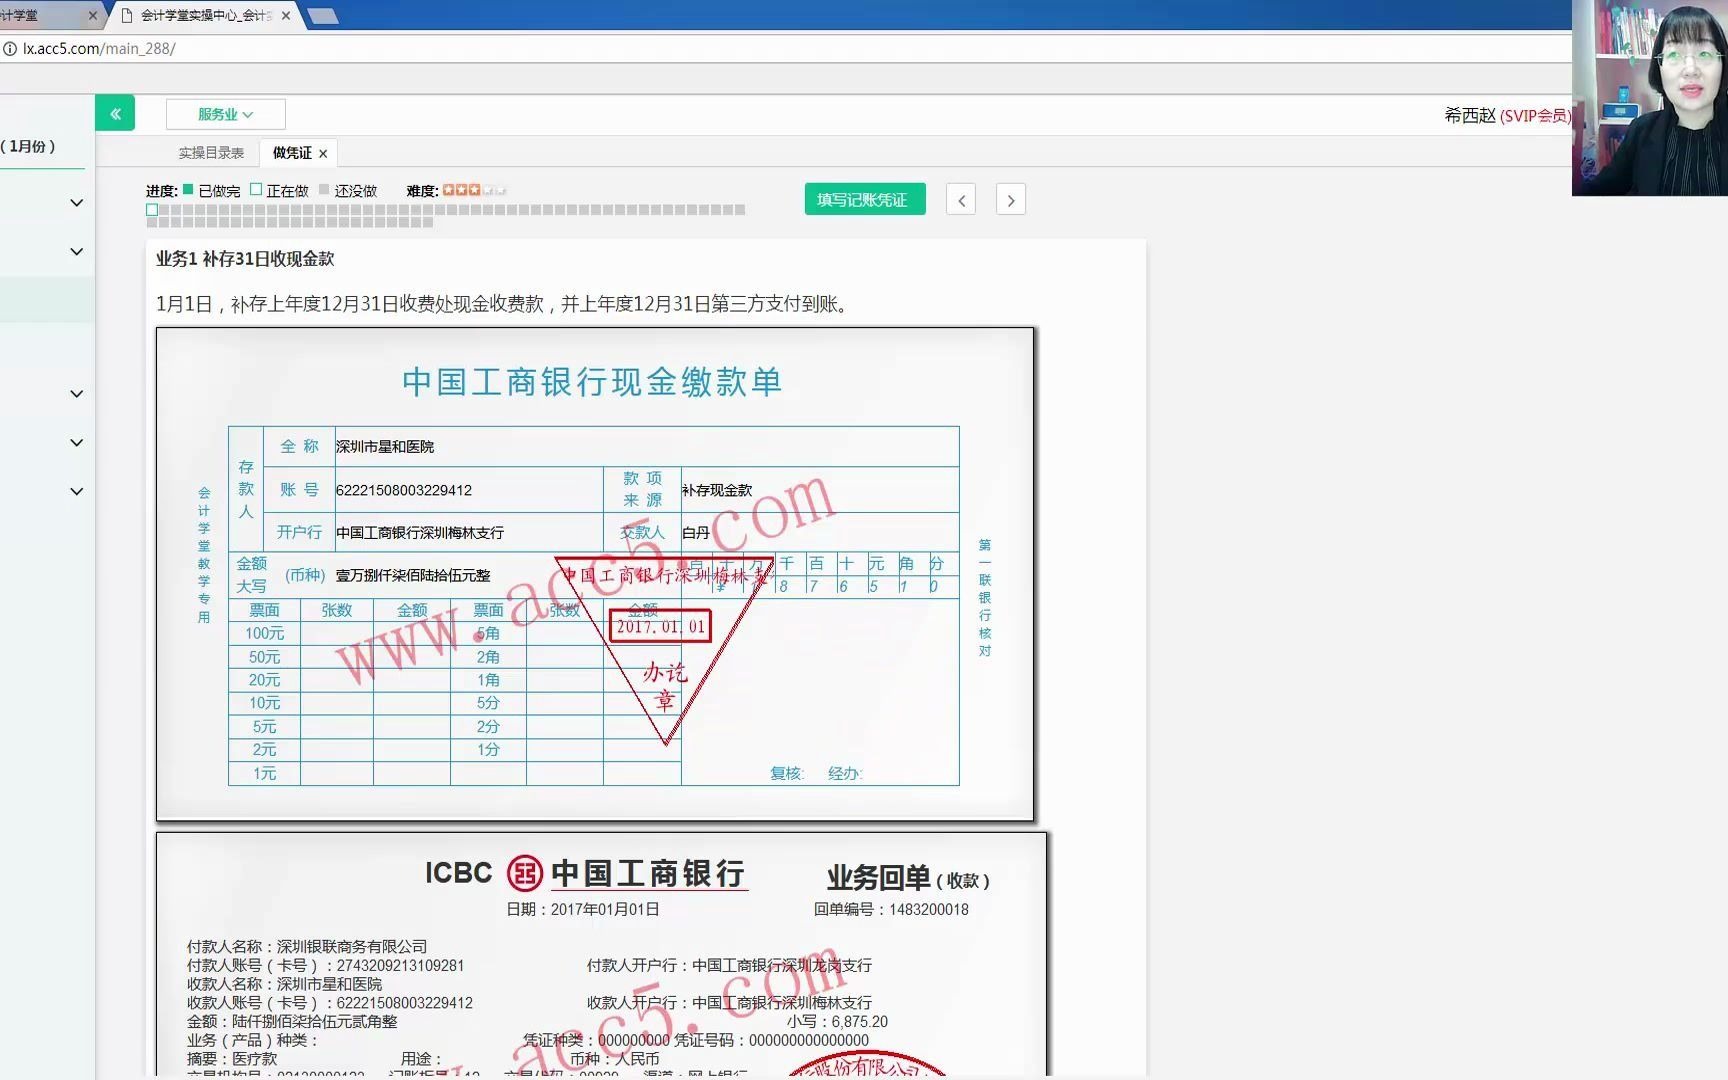
Task: Expand the bottom chevron in the left panel
Action: tap(76, 490)
